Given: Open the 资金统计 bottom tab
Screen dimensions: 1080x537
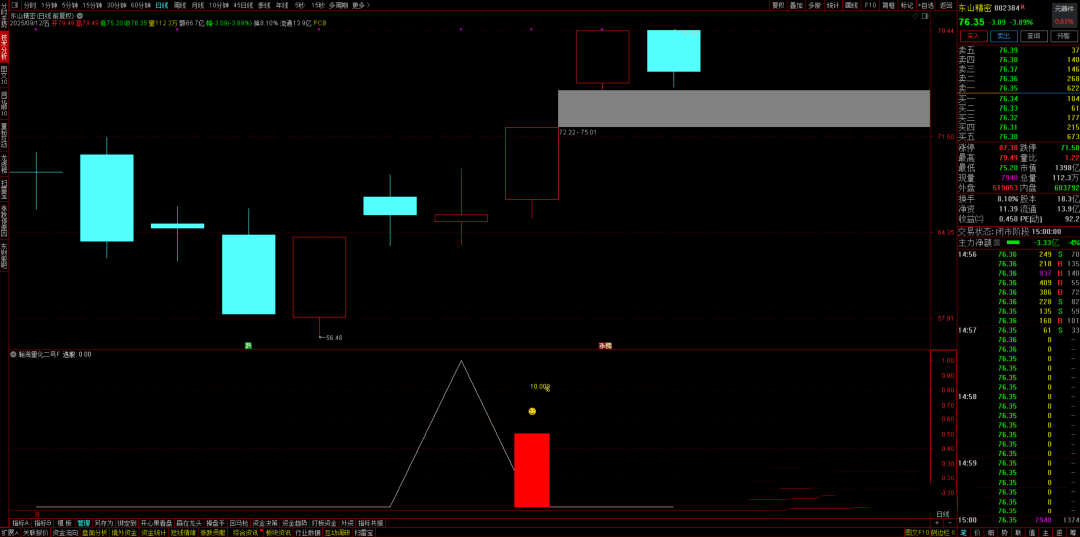Looking at the screenshot, I should coord(154,532).
